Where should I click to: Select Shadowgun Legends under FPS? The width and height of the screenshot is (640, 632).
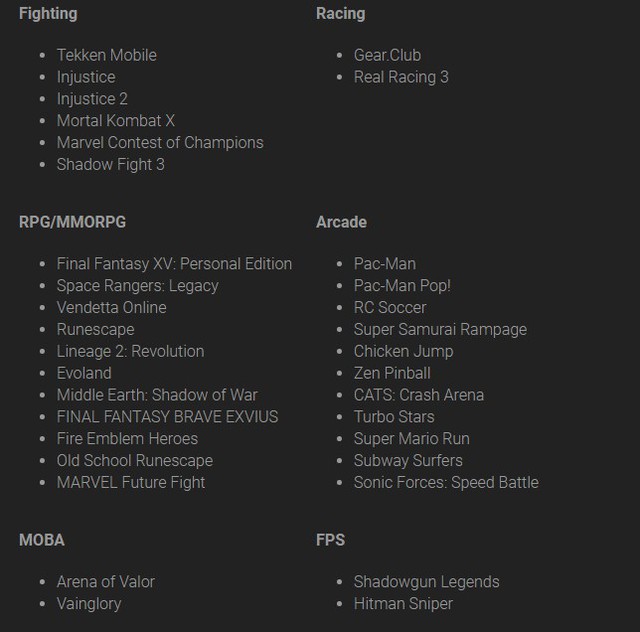[427, 582]
